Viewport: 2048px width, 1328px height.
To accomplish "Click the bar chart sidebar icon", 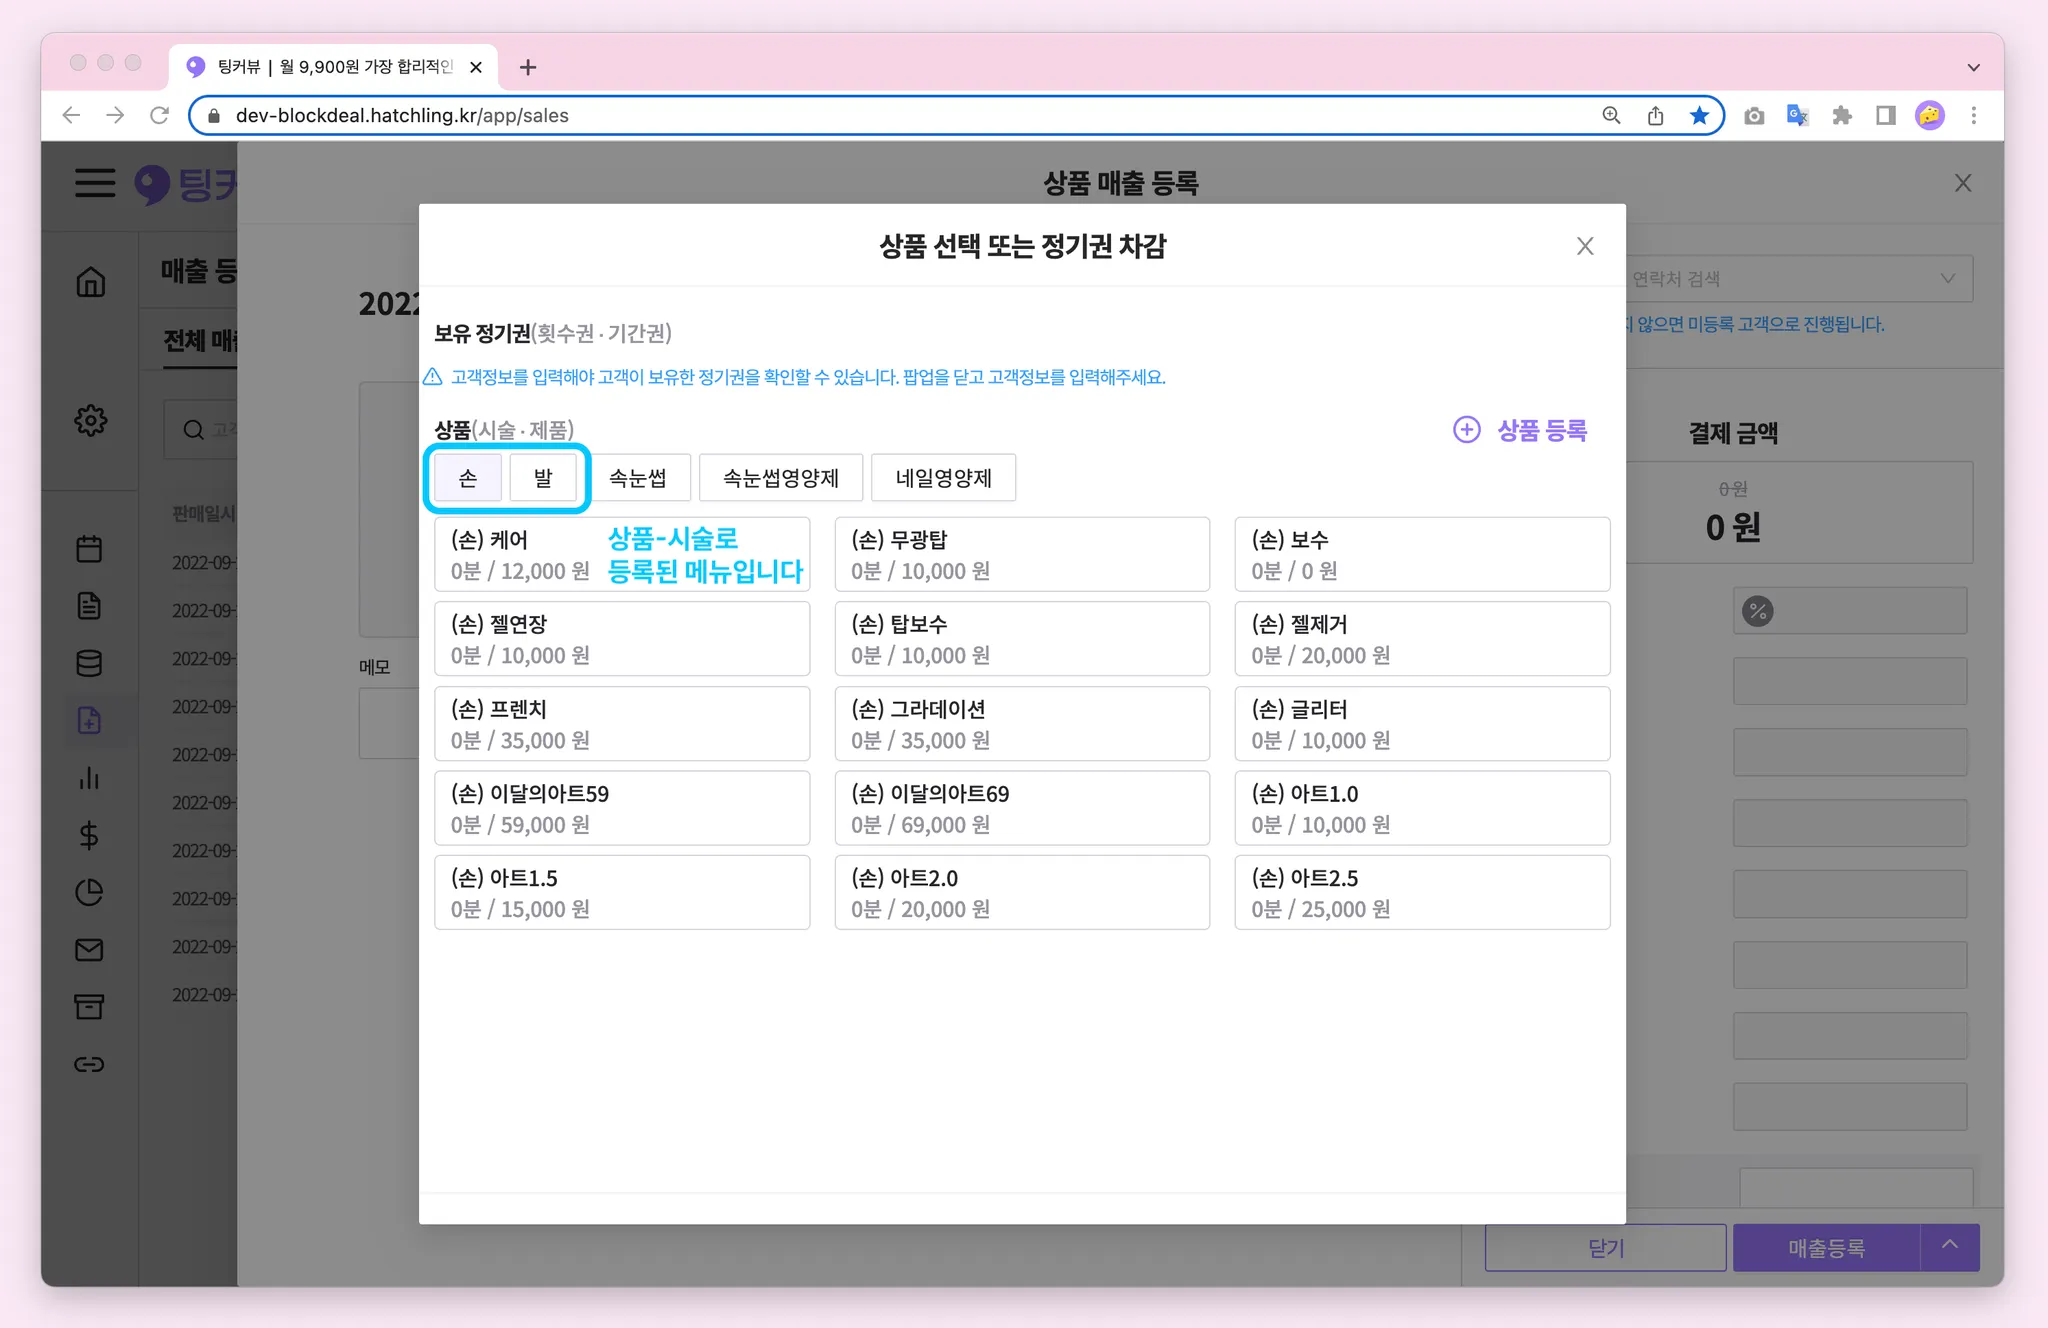I will [x=89, y=778].
